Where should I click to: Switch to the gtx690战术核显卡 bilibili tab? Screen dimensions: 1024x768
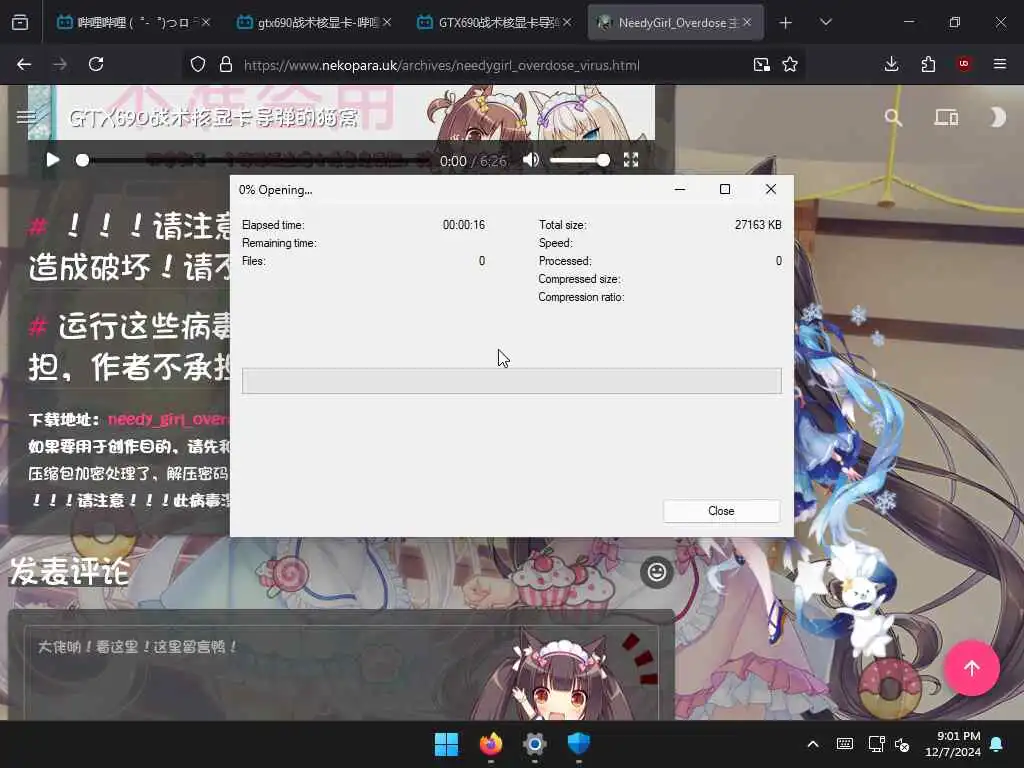[313, 23]
